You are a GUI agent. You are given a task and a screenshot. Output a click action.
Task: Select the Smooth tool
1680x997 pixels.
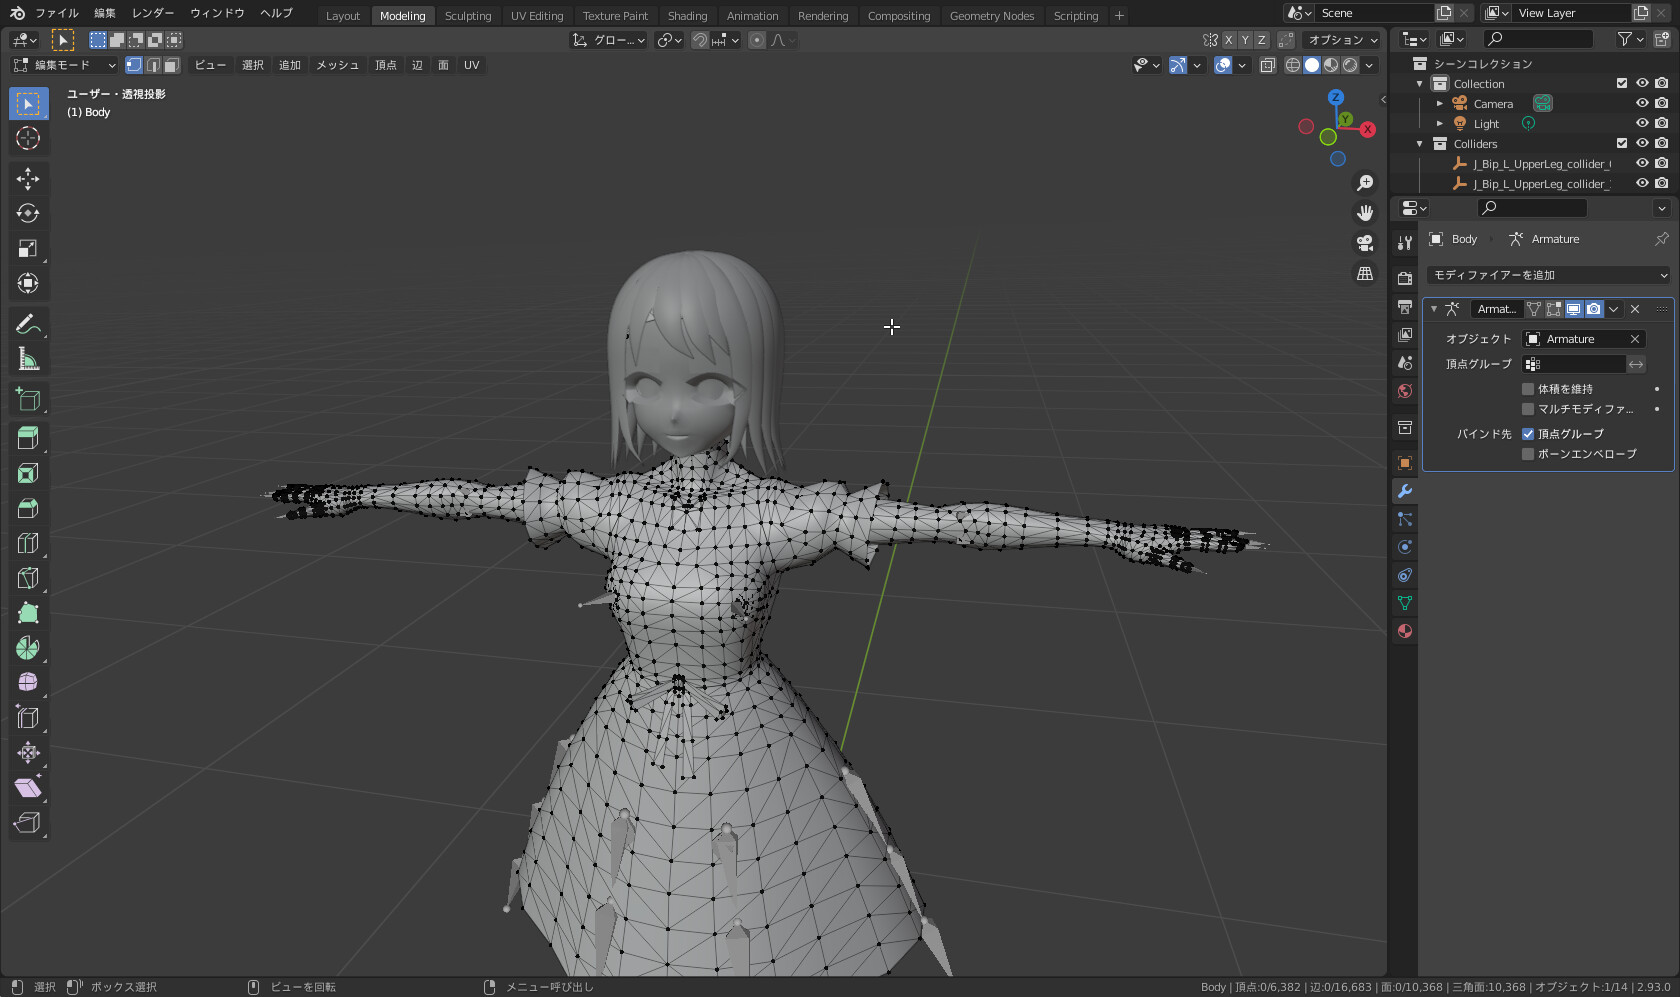pos(28,683)
